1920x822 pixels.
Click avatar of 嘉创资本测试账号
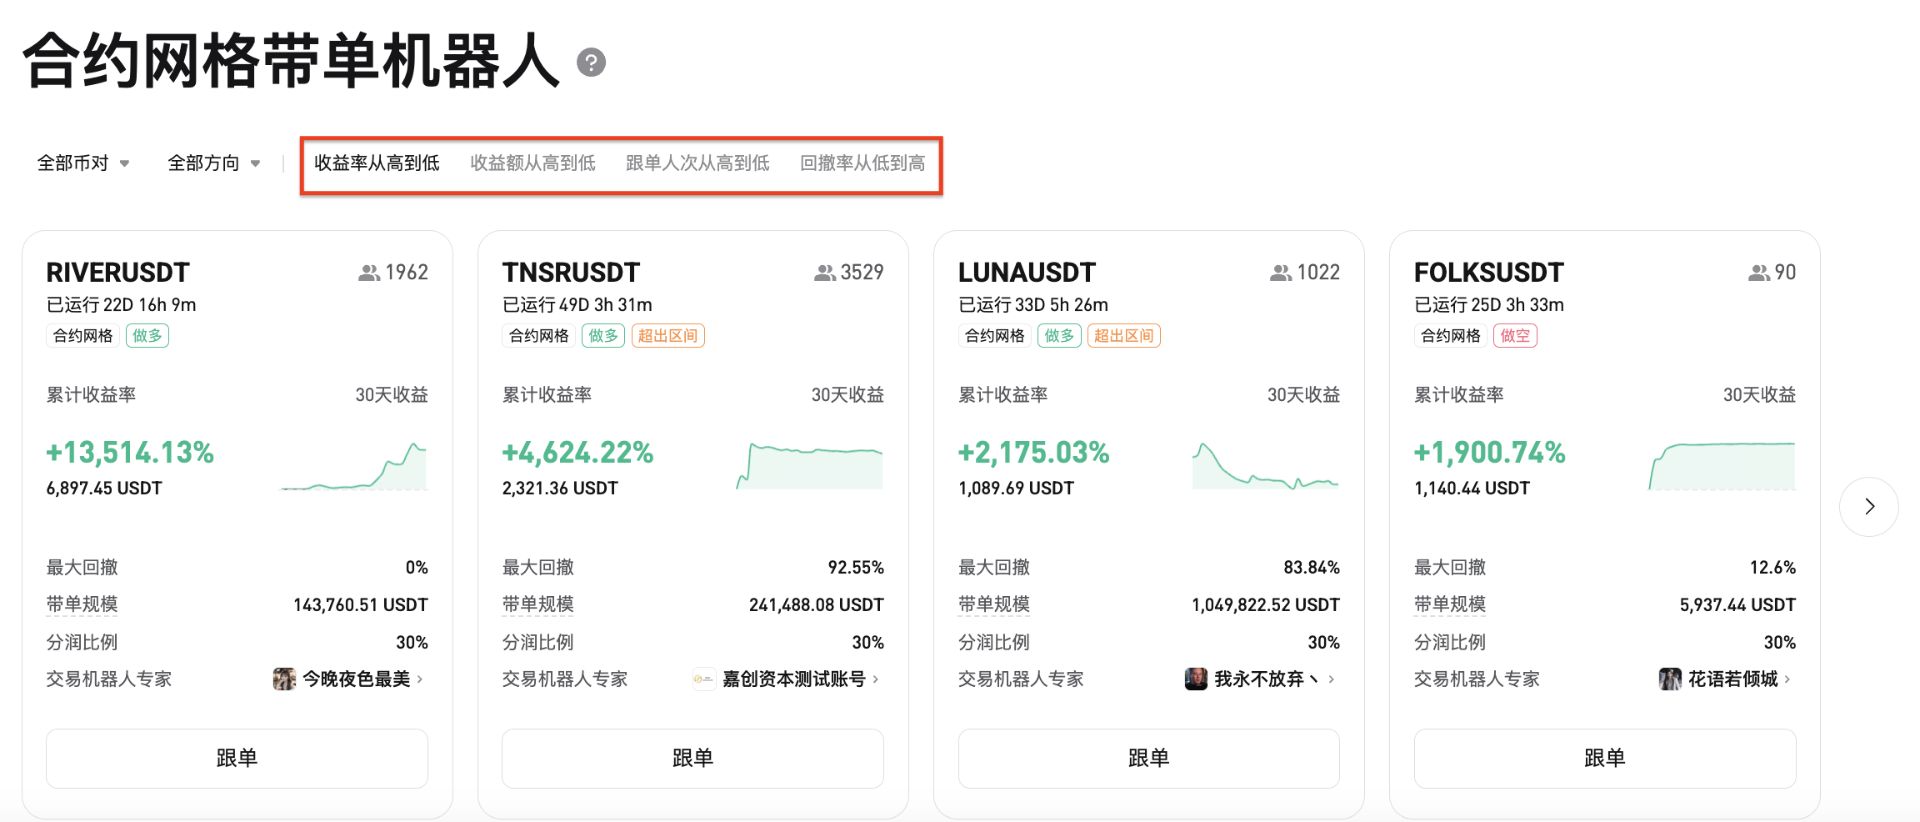pyautogui.click(x=704, y=679)
